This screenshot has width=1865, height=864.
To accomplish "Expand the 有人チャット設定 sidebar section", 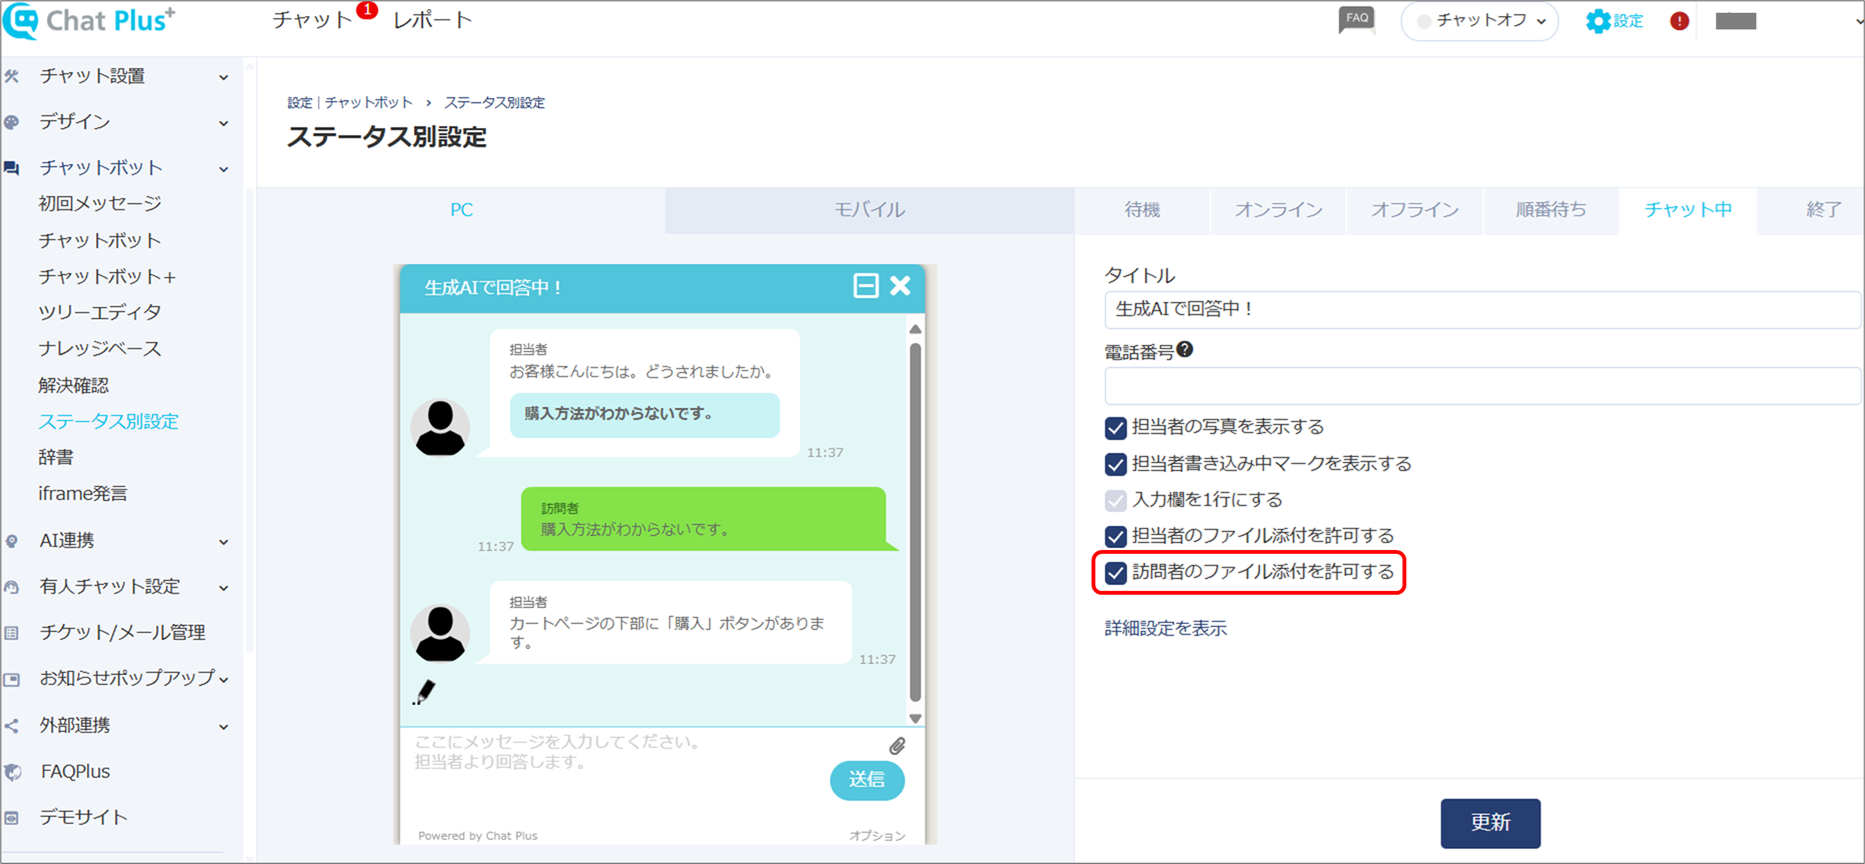I will tap(224, 588).
